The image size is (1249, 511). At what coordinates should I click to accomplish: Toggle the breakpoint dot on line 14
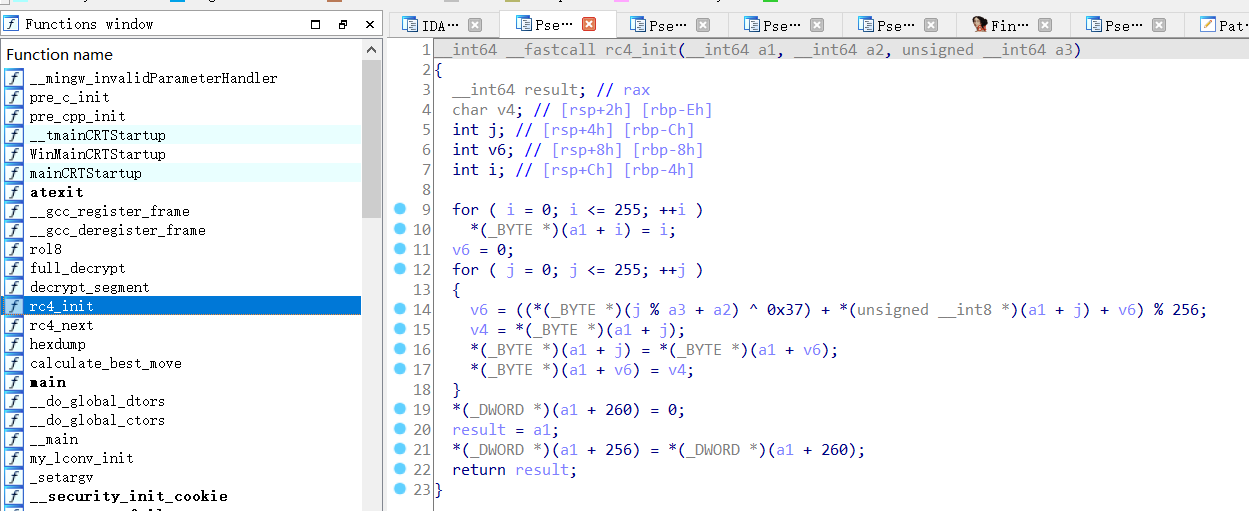(x=400, y=309)
